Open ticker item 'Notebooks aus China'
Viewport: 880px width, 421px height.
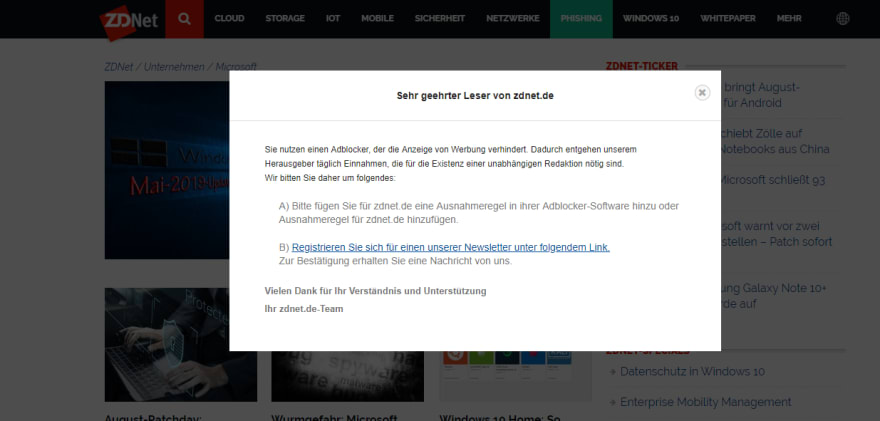pos(775,141)
